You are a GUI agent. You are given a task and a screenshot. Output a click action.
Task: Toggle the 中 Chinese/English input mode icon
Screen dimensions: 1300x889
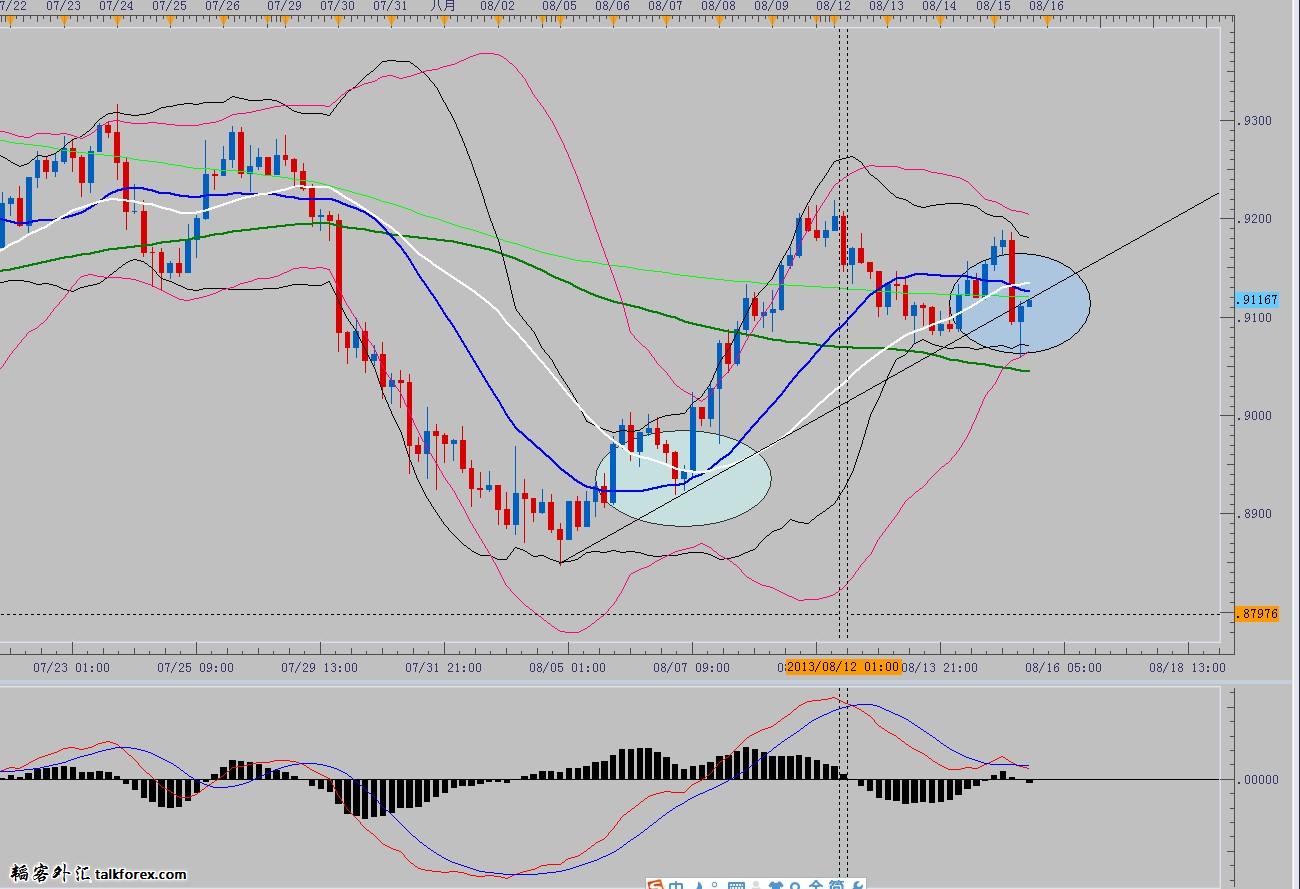click(x=676, y=884)
